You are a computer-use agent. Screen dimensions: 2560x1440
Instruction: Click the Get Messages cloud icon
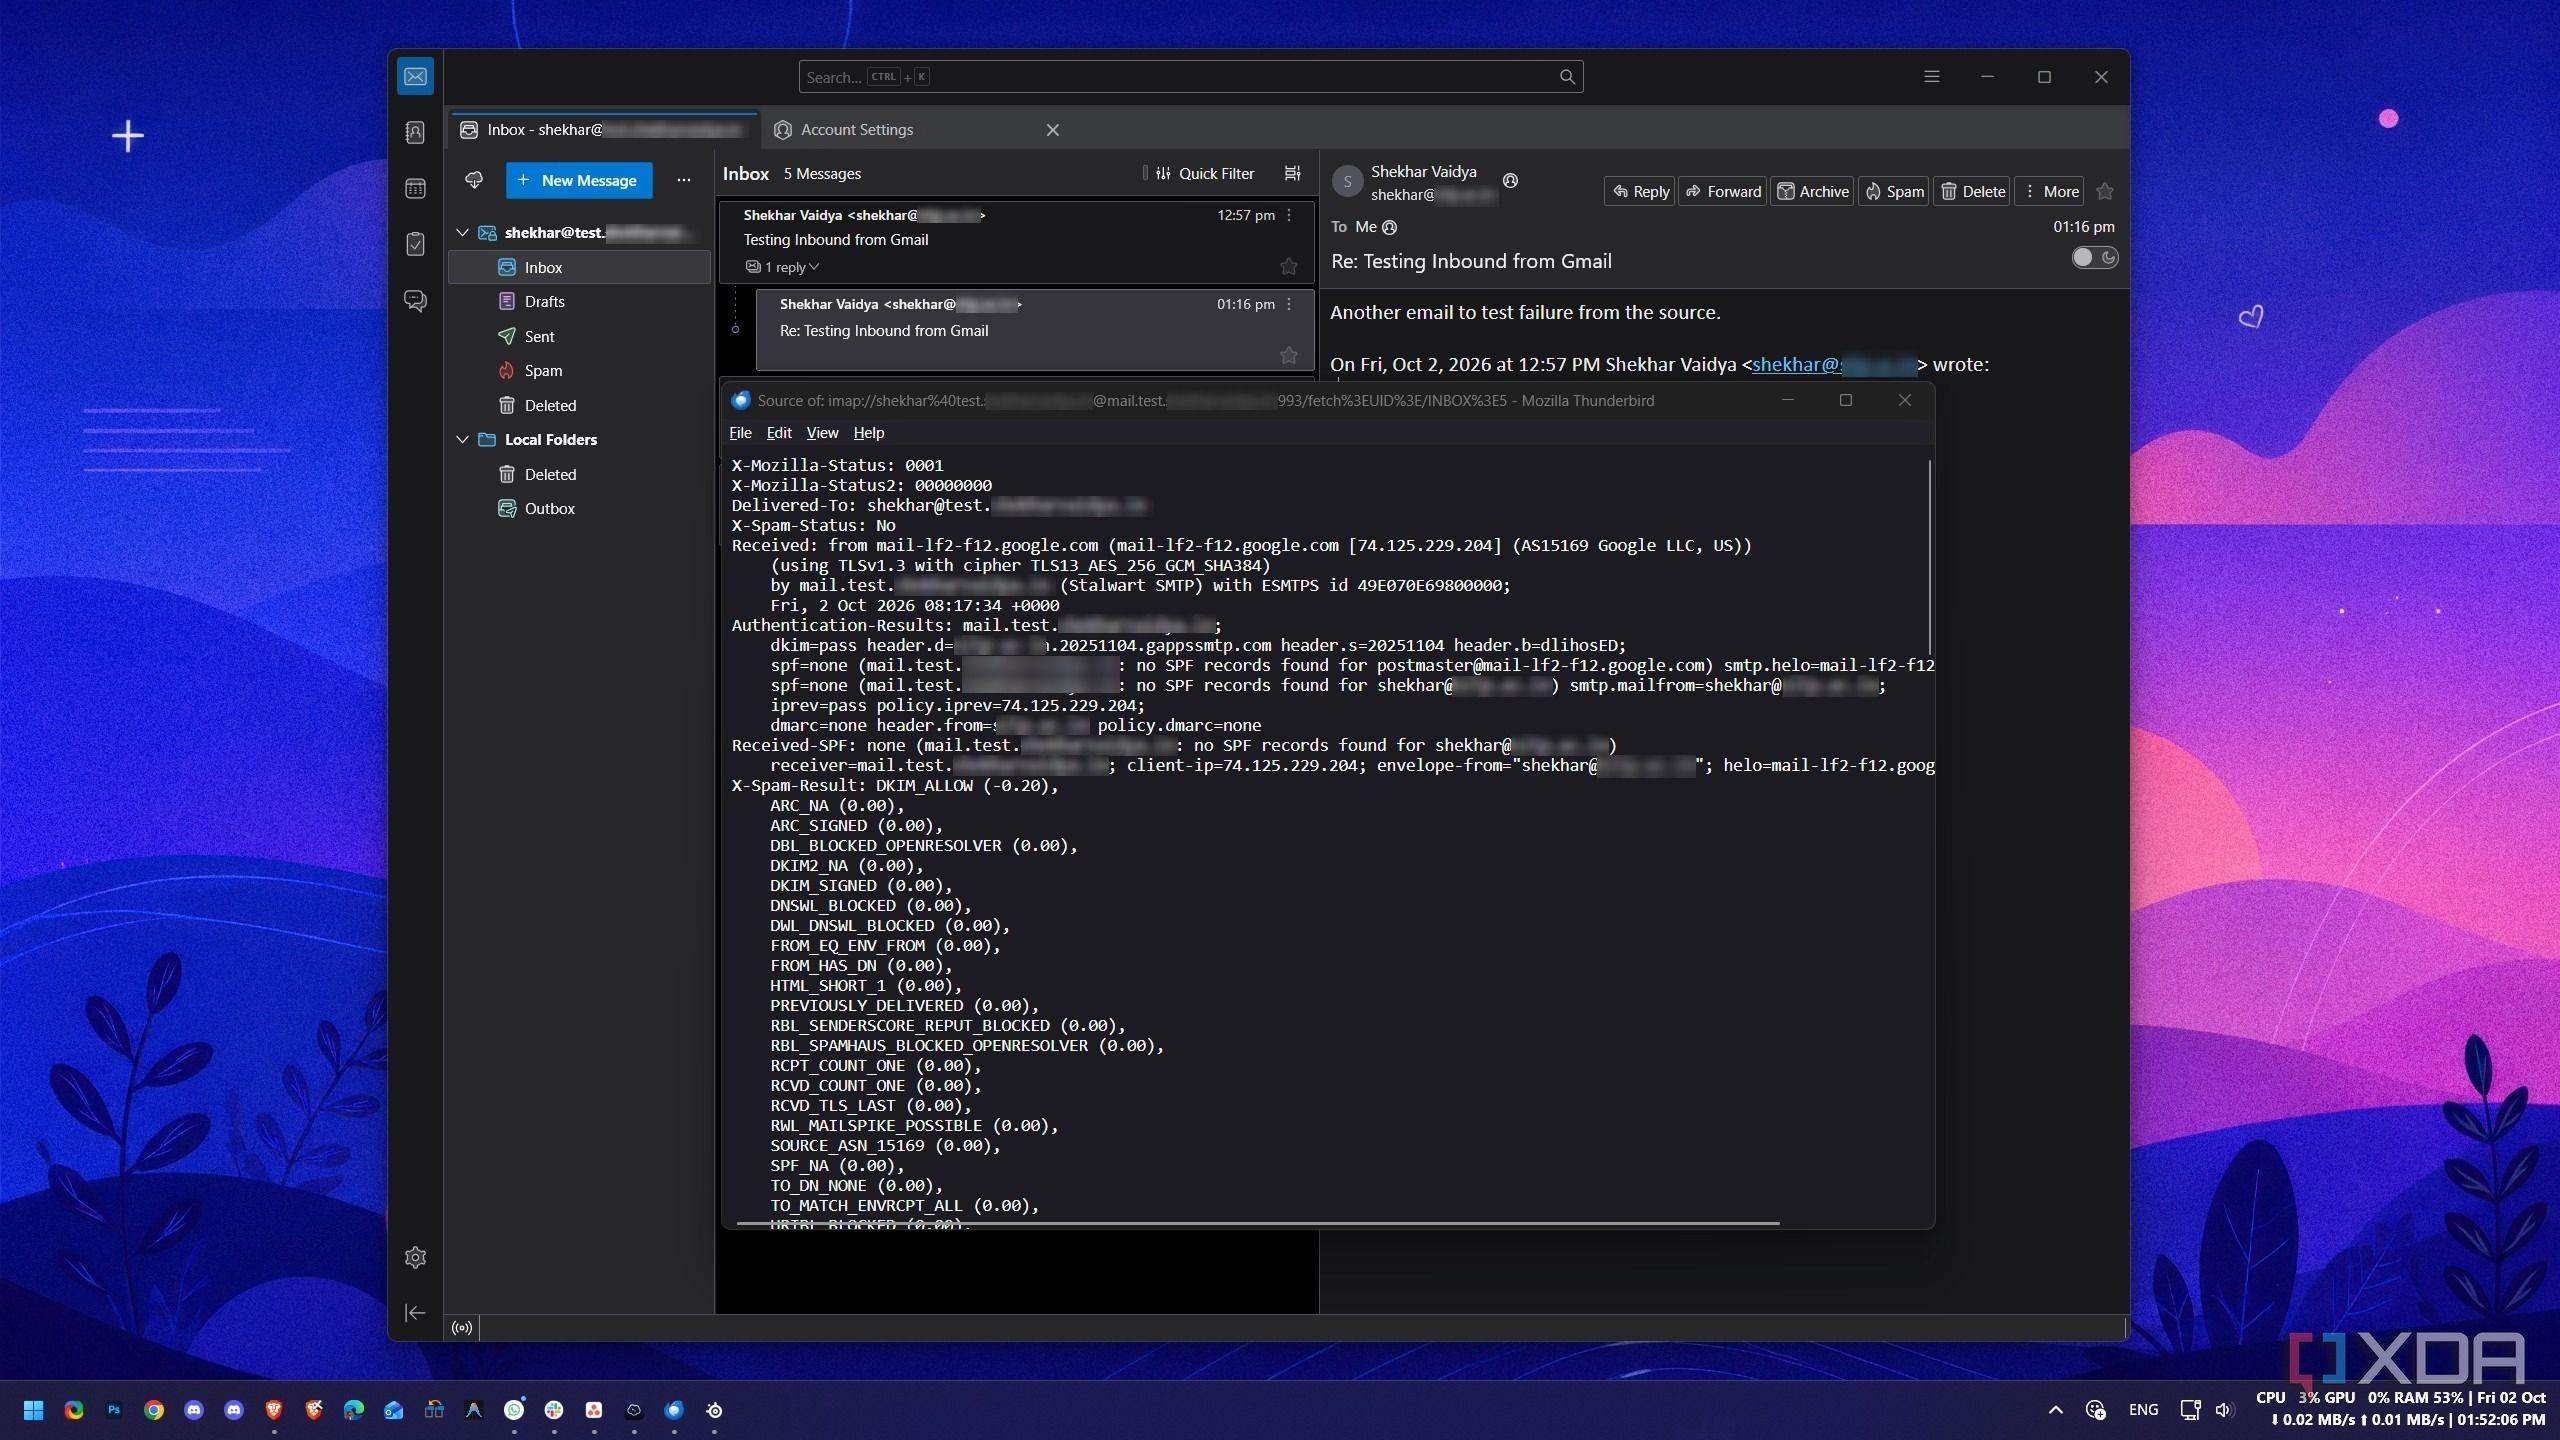[474, 180]
